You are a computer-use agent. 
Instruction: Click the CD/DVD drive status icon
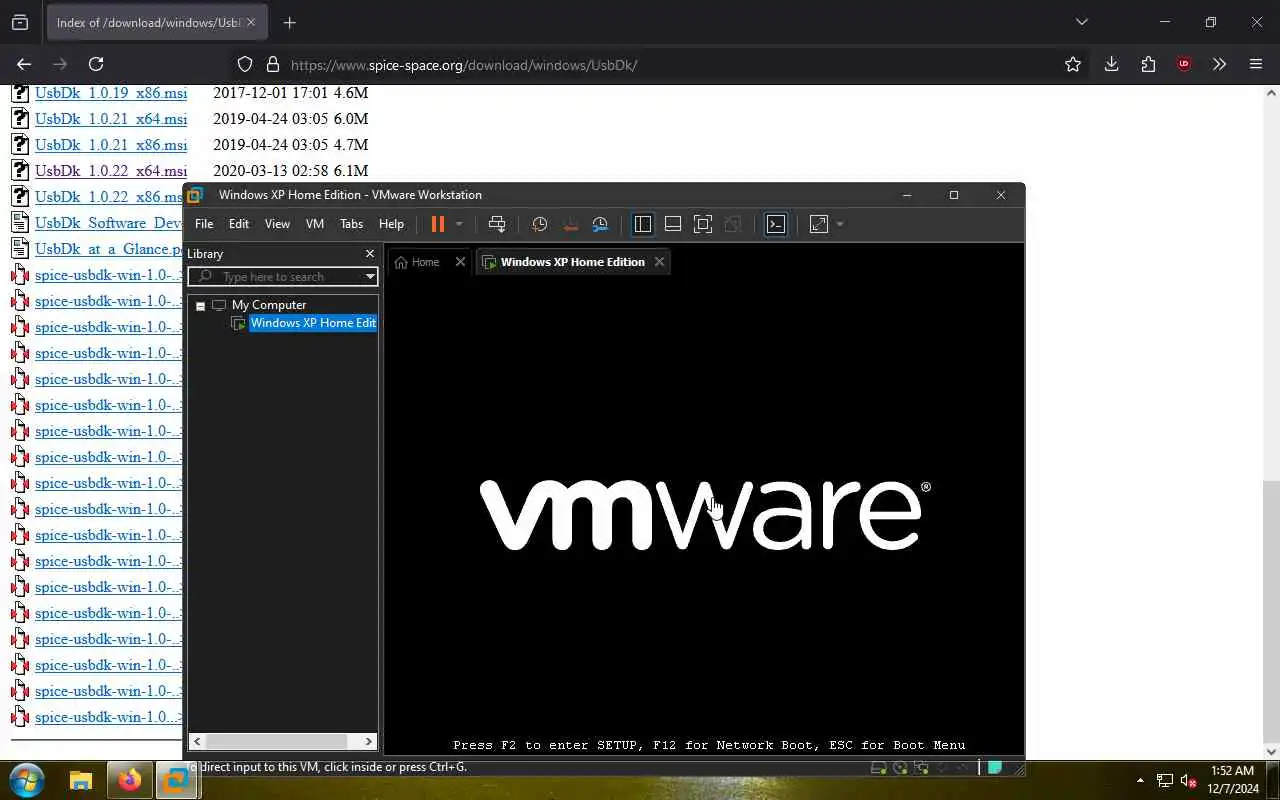[900, 768]
